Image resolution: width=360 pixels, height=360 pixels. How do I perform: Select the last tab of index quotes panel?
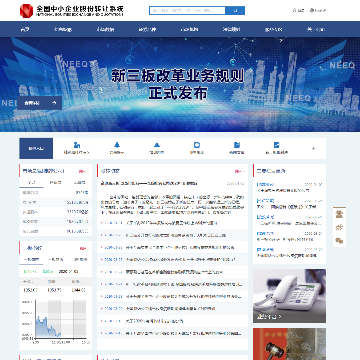[79, 259]
